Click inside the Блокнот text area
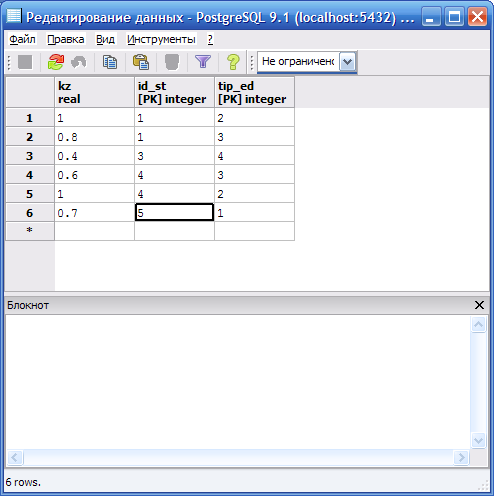The width and height of the screenshot is (494, 496). 238,382
